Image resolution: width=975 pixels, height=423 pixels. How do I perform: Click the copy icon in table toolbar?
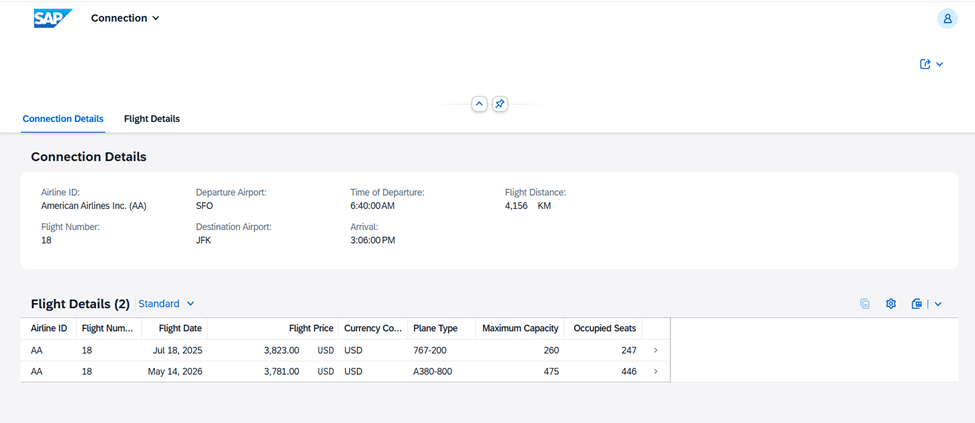(x=864, y=304)
